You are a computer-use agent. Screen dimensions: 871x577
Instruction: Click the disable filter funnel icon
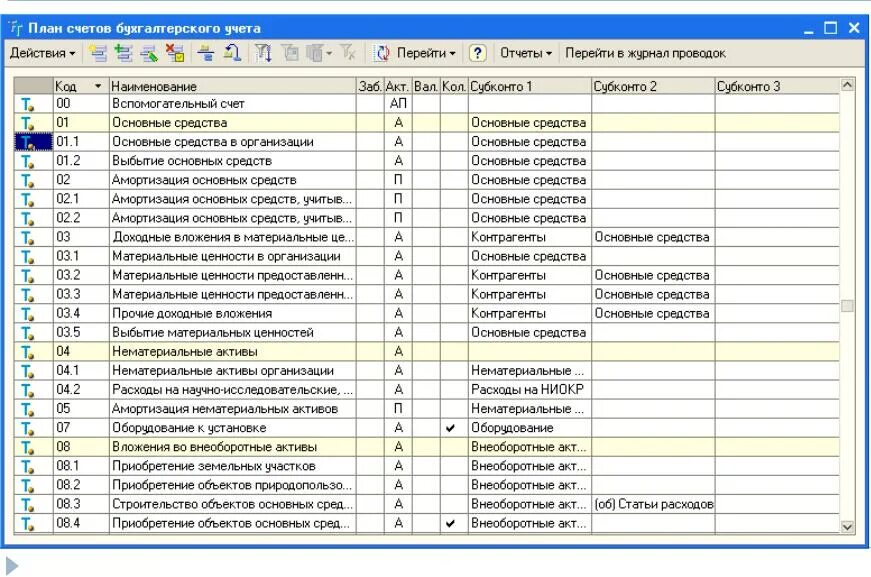tap(348, 53)
